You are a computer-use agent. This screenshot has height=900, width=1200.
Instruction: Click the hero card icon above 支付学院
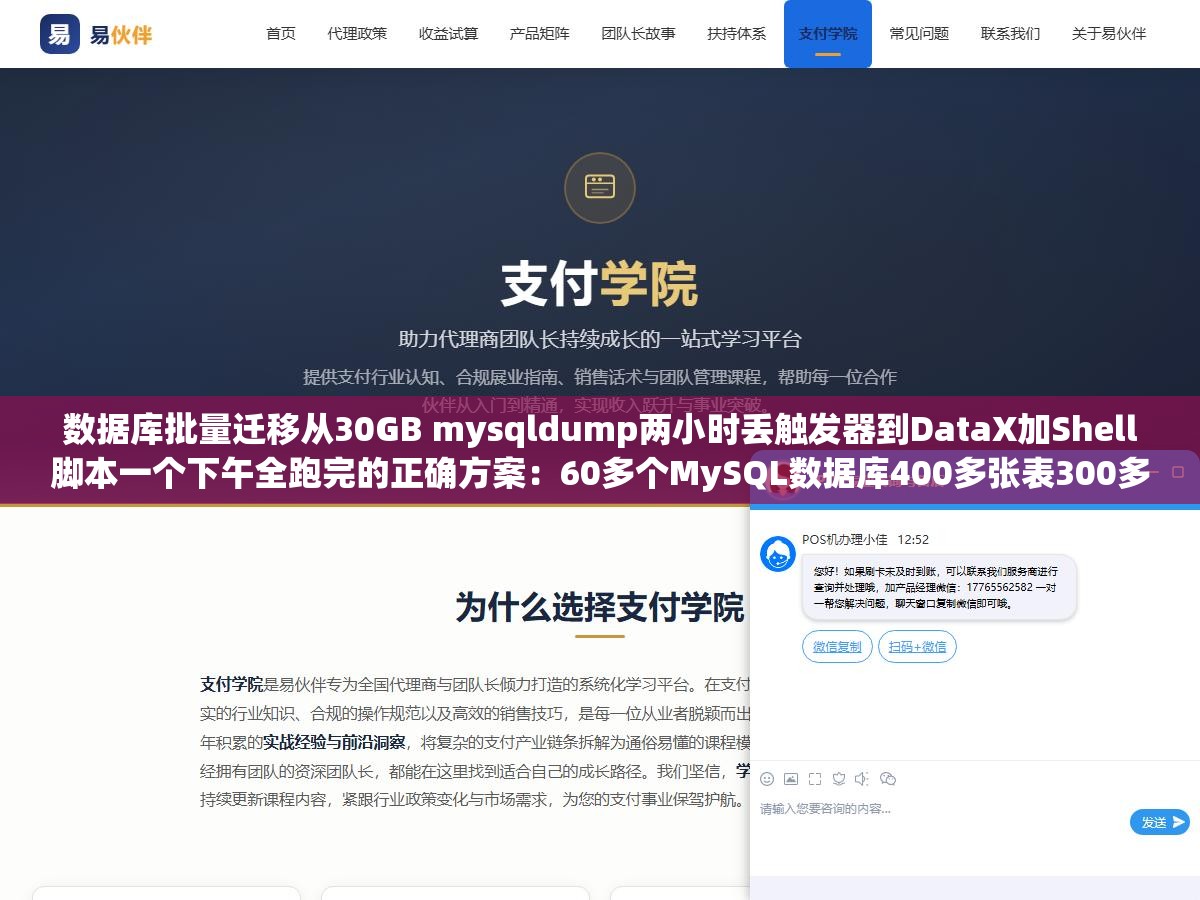(600, 187)
